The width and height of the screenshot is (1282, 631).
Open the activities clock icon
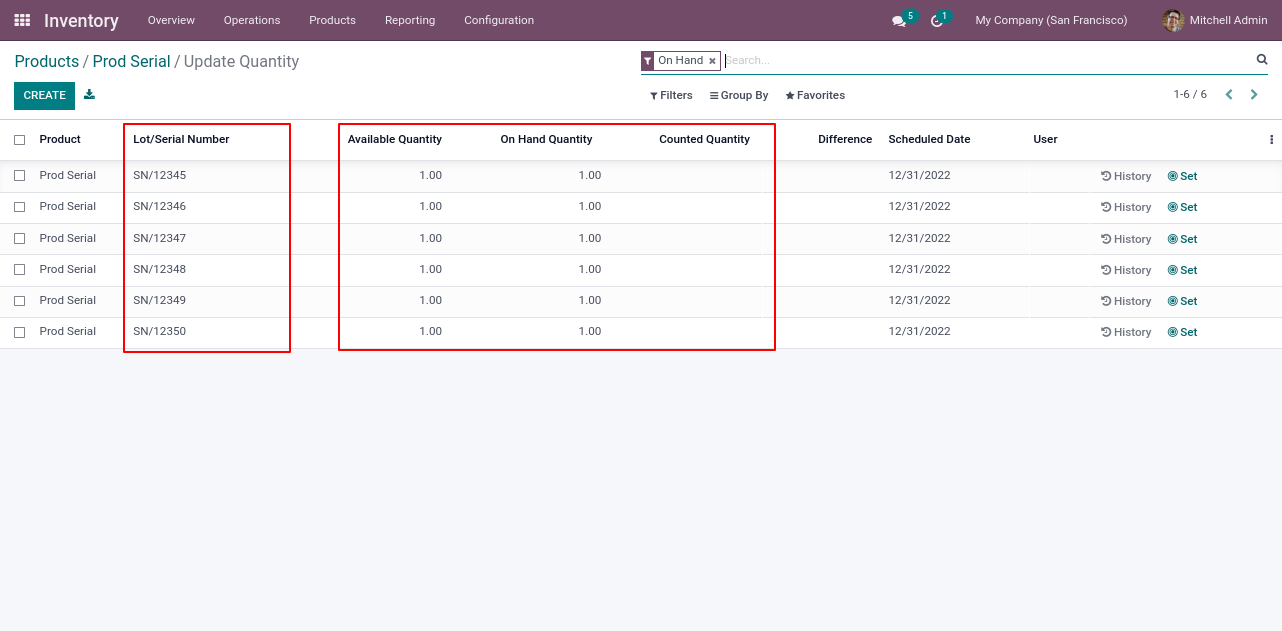coord(937,21)
